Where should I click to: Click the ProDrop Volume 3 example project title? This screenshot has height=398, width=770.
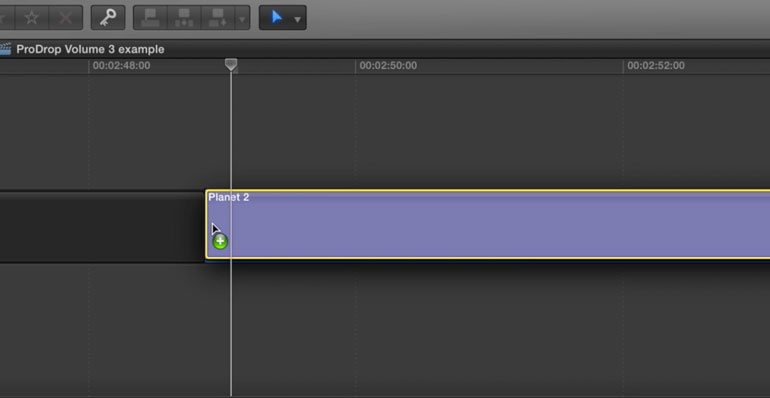90,49
